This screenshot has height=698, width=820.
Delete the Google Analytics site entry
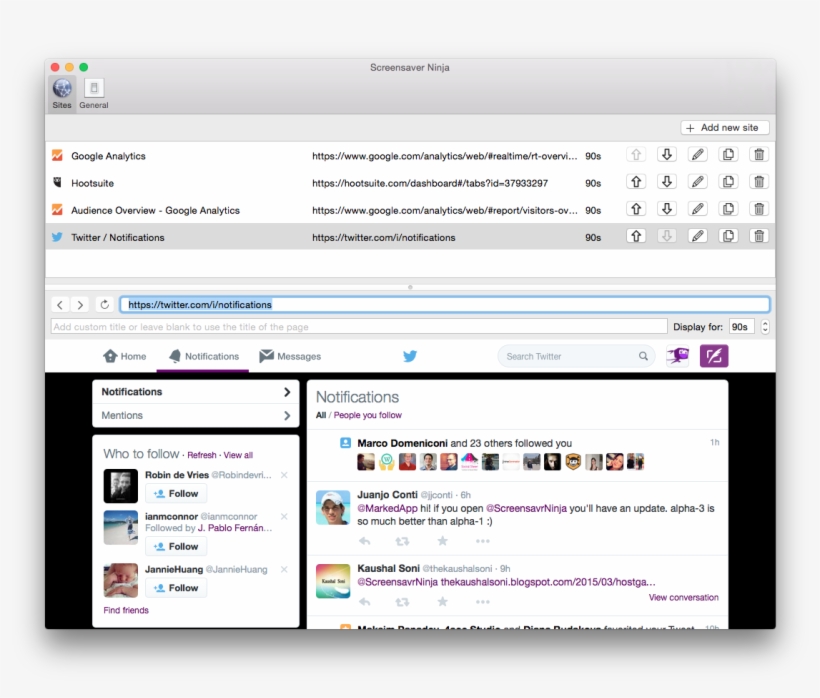759,155
